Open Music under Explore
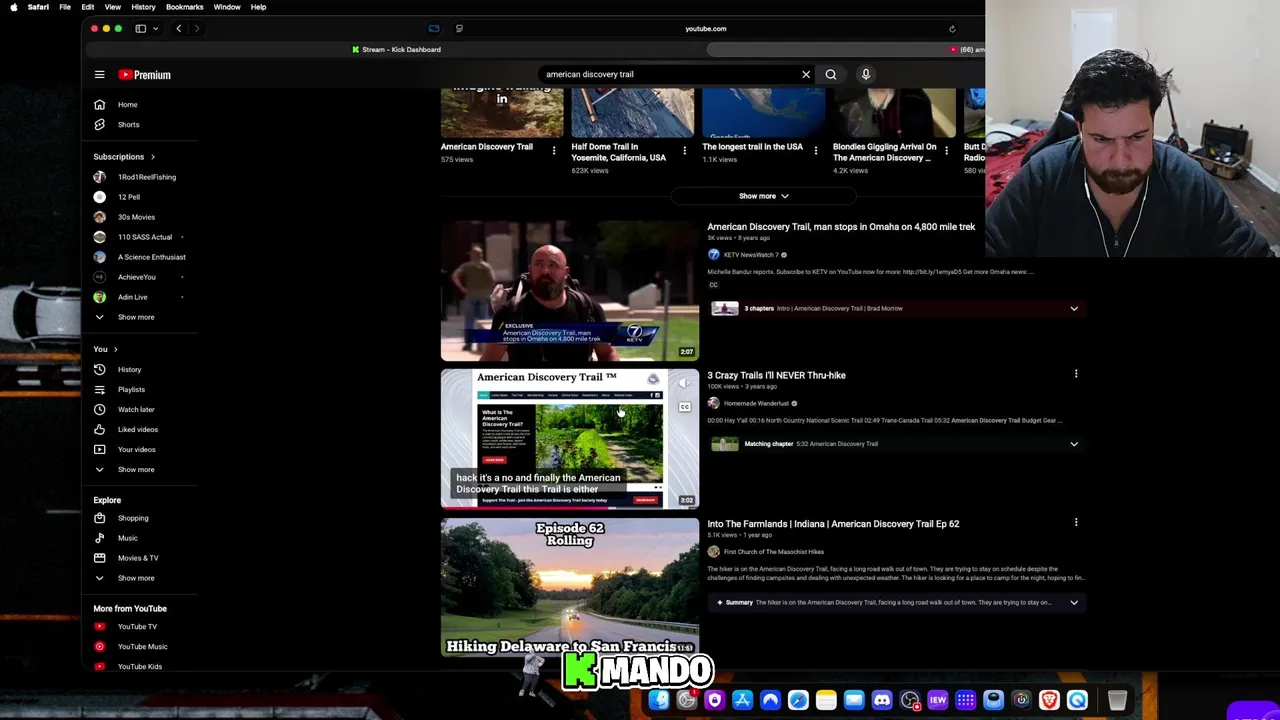The width and height of the screenshot is (1280, 720). tap(127, 538)
